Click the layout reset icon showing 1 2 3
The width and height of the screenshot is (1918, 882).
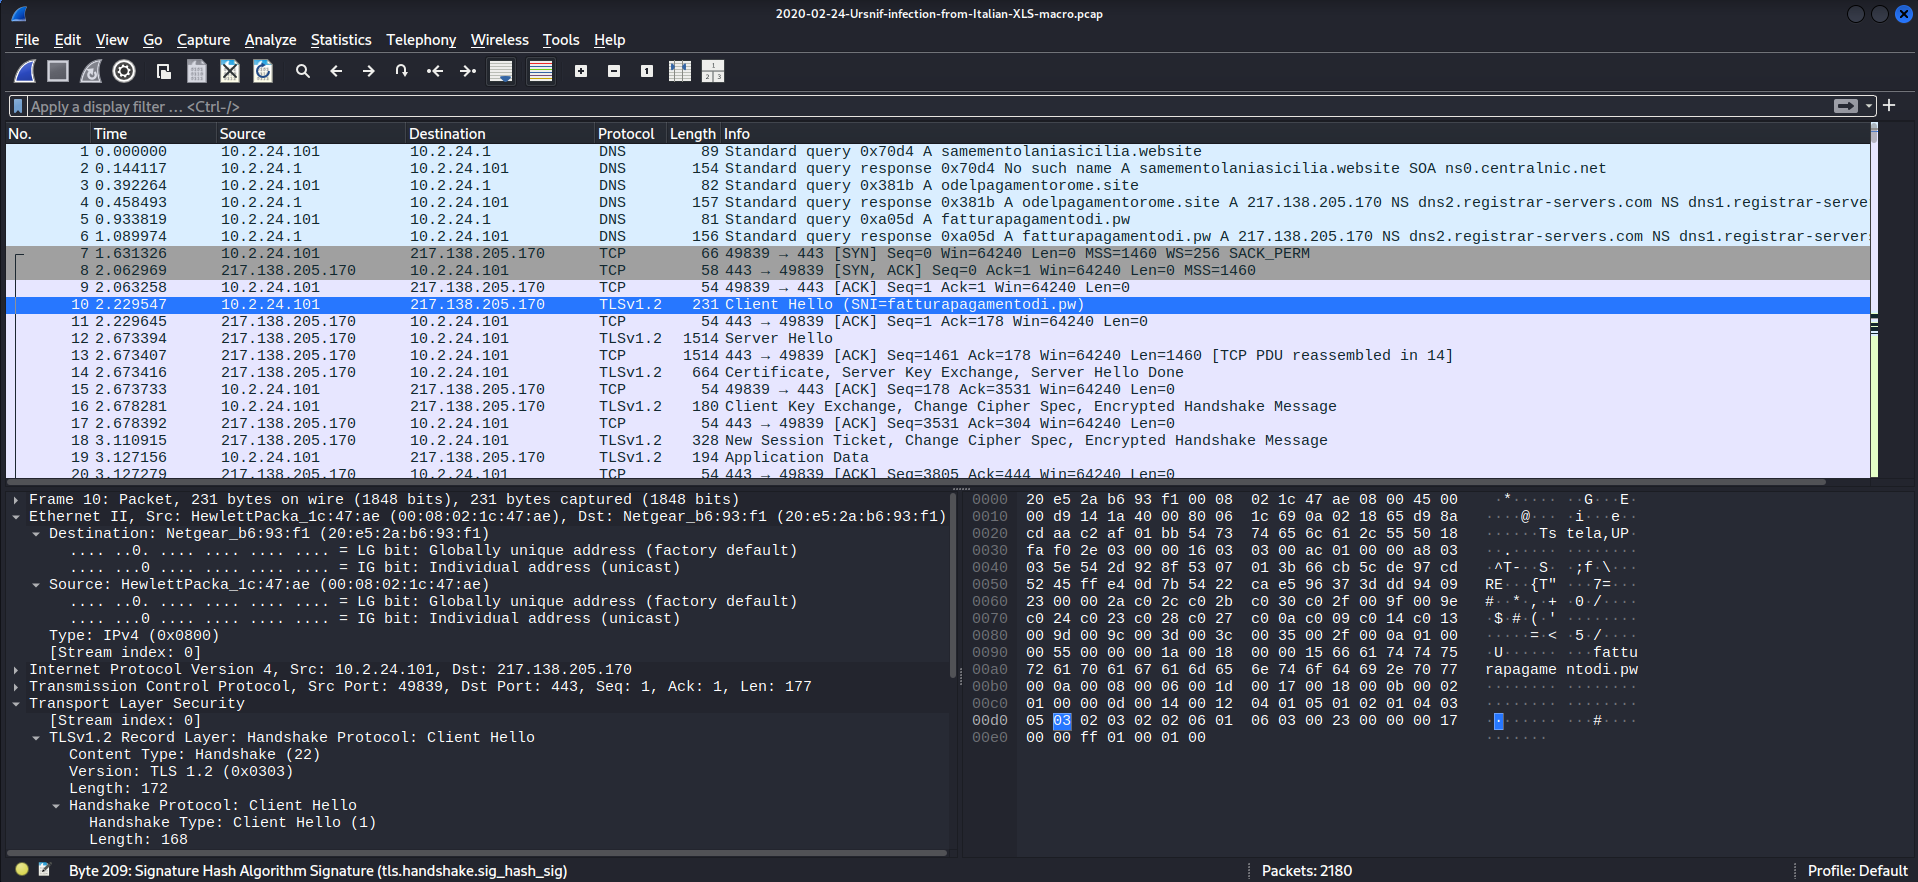(x=713, y=71)
